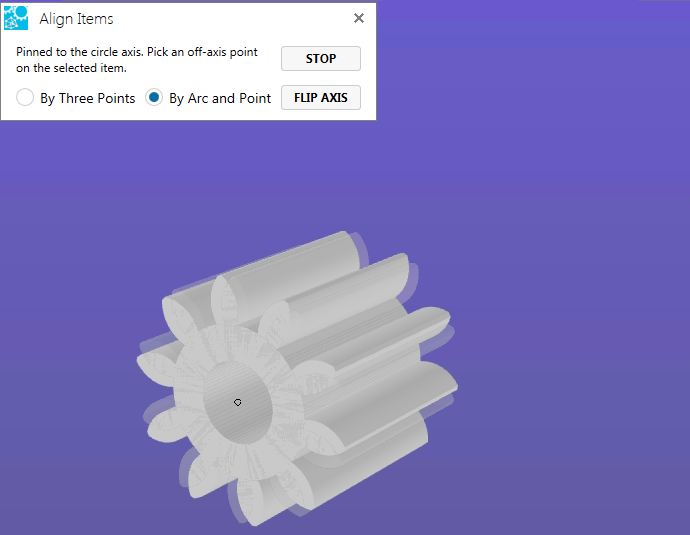
Task: Pick the small point marker inside the gear hole
Action: [x=238, y=402]
